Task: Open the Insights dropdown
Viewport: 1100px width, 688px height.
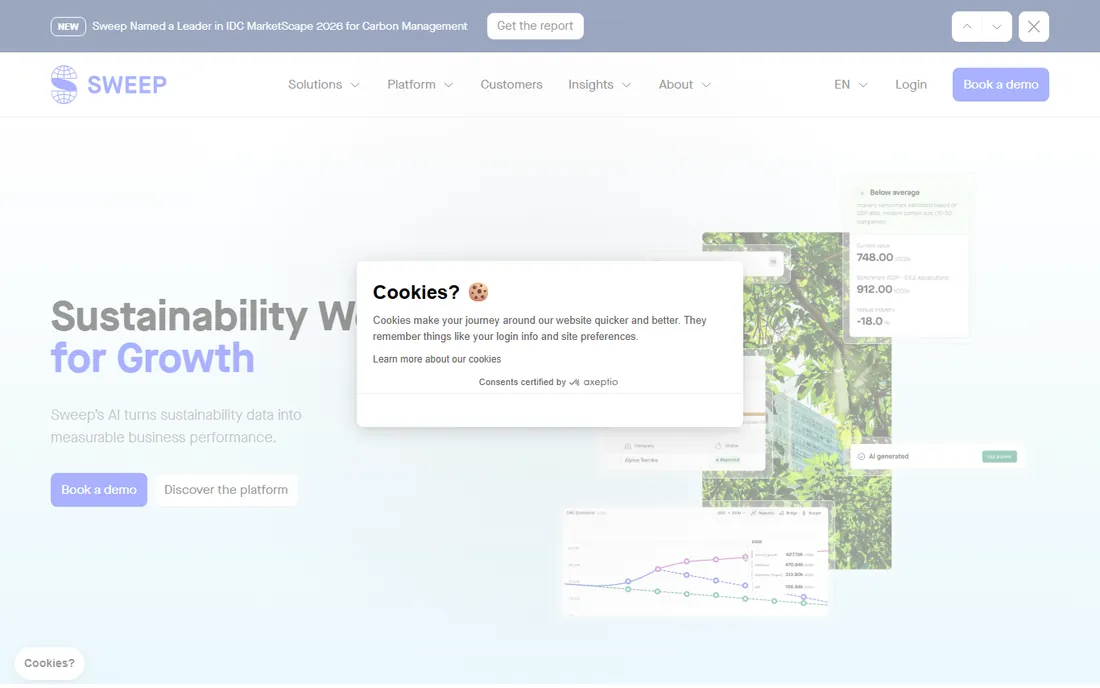Action: (x=599, y=85)
